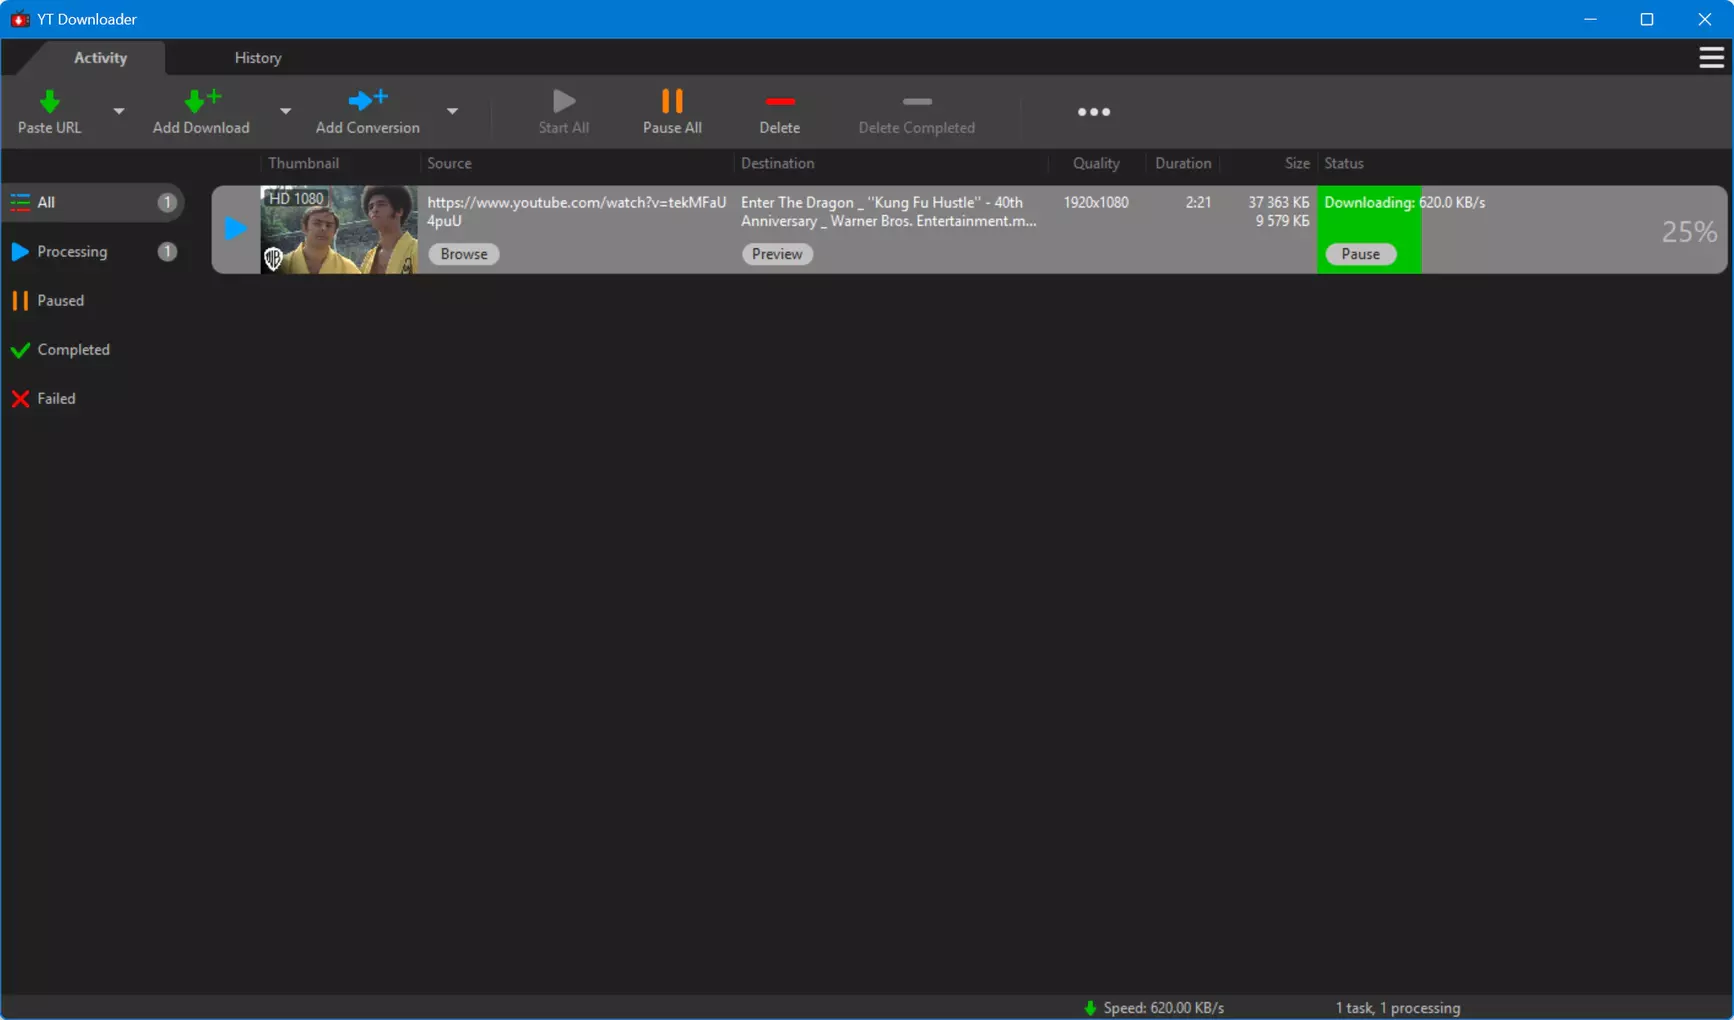Click the Quality column header
This screenshot has width=1734, height=1020.
tap(1096, 164)
